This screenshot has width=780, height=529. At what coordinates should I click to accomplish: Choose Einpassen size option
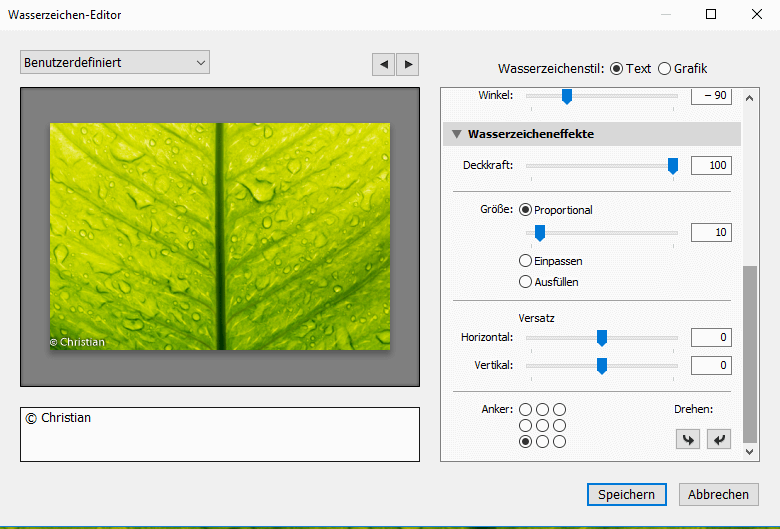[x=525, y=261]
